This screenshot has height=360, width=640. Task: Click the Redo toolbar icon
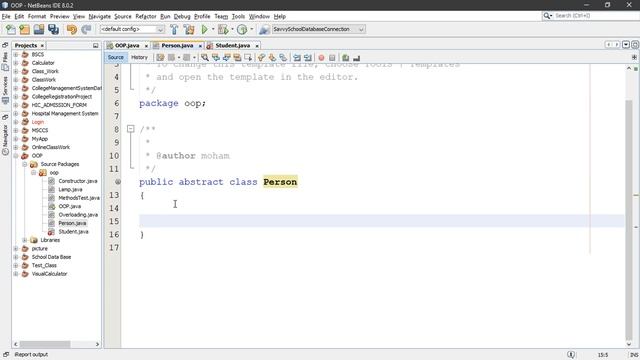86,29
